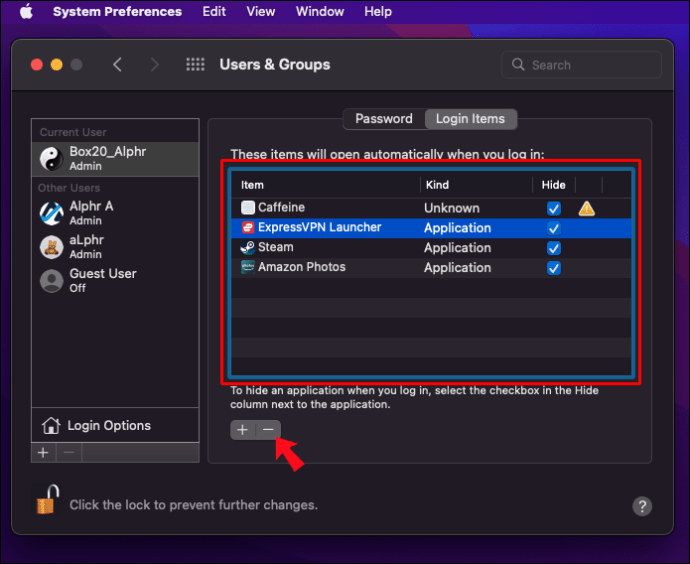Open the Window menu
This screenshot has height=564, width=690.
[x=319, y=11]
